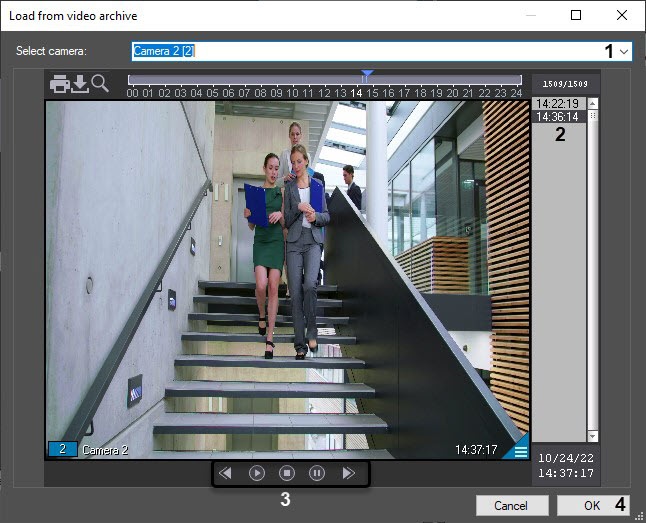Step back to the previous frame
The image size is (646, 523).
click(226, 473)
